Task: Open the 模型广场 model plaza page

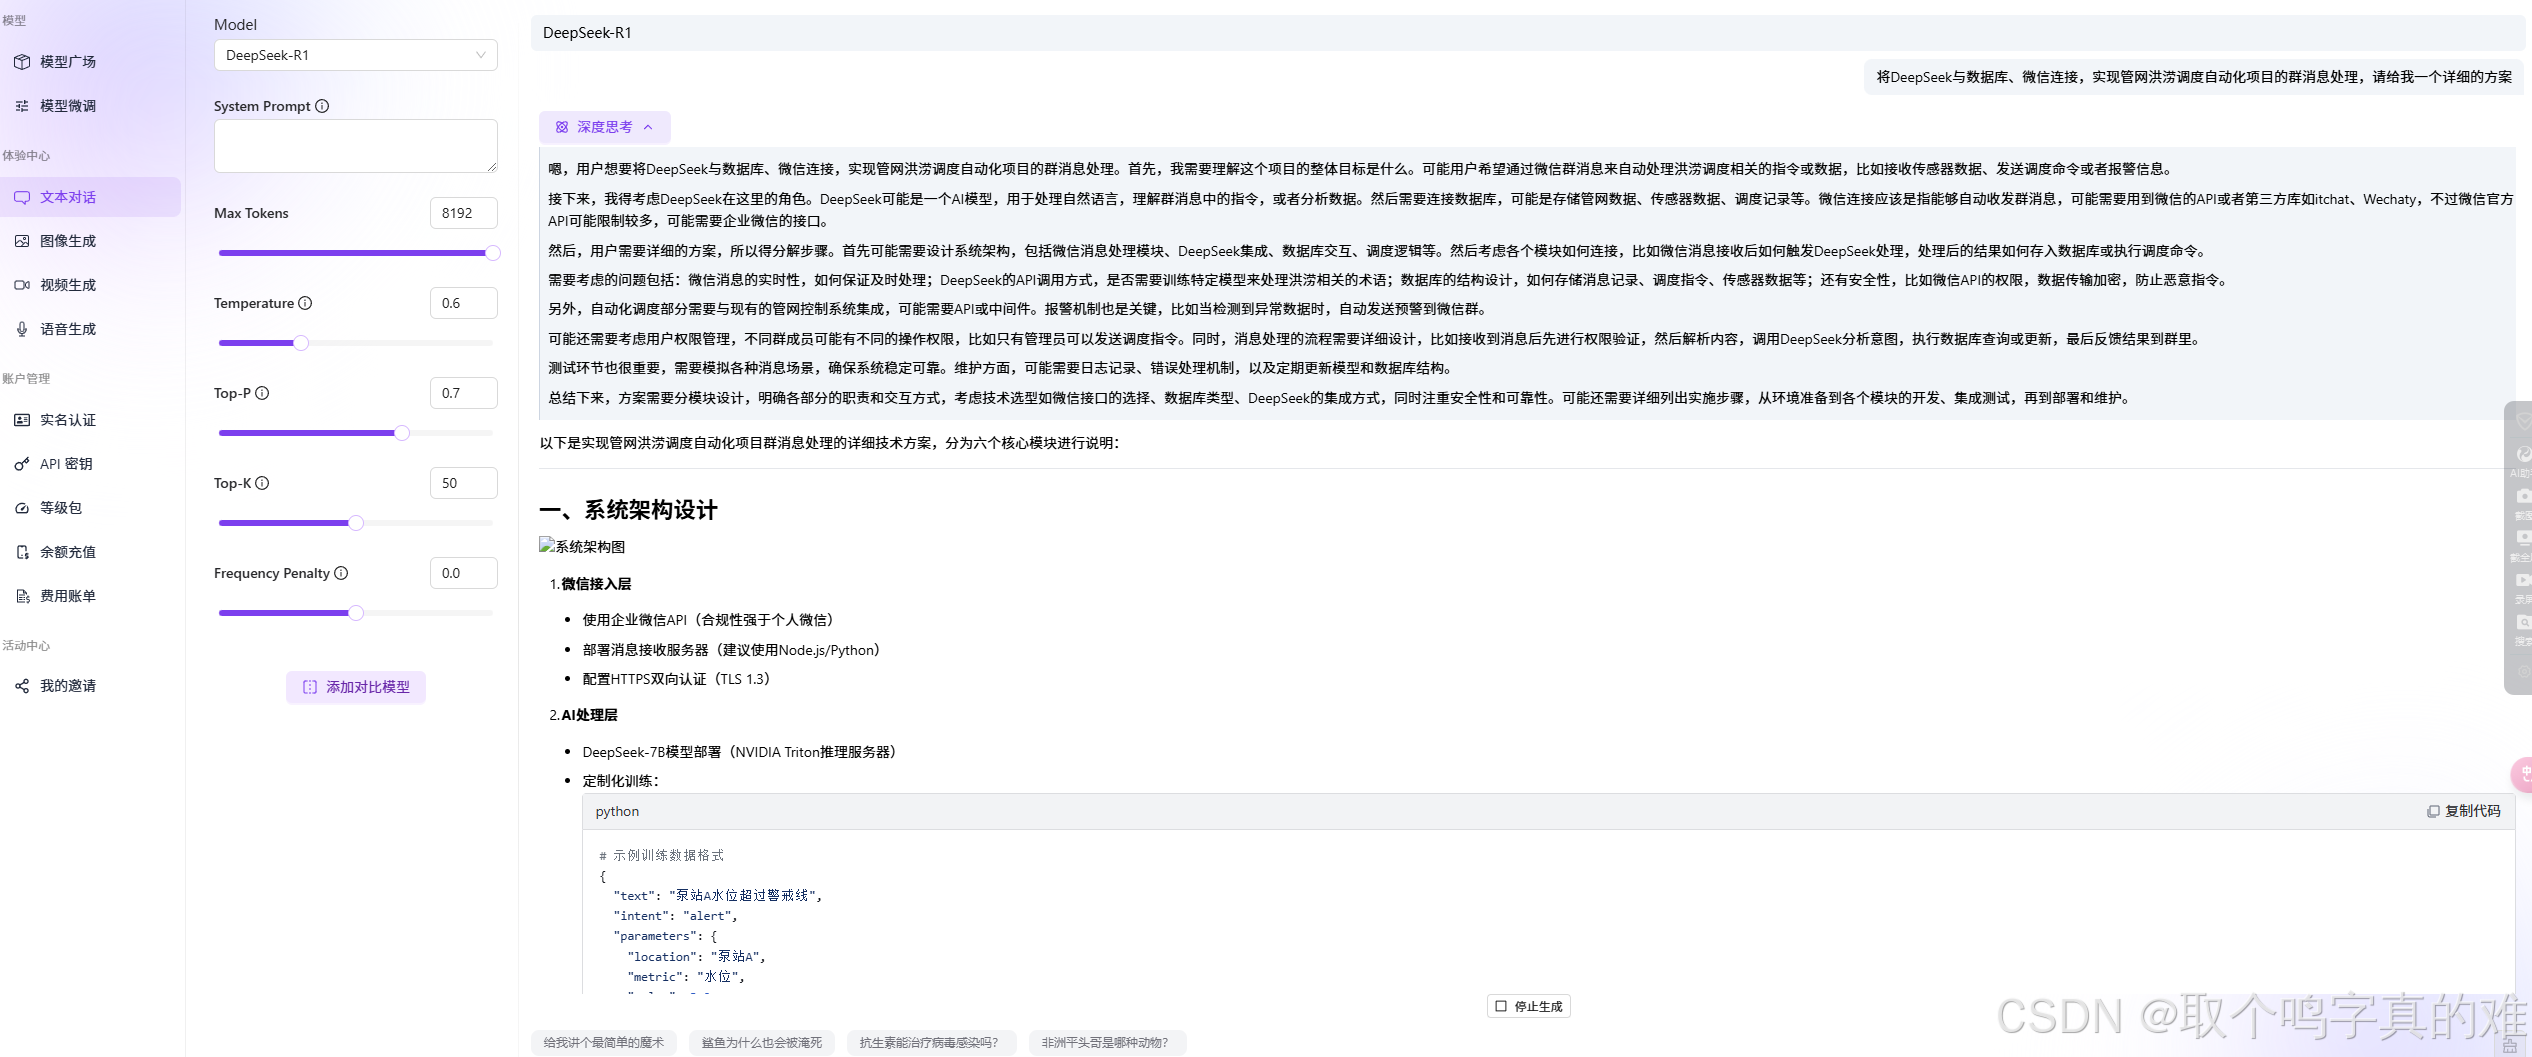Action: coord(66,61)
